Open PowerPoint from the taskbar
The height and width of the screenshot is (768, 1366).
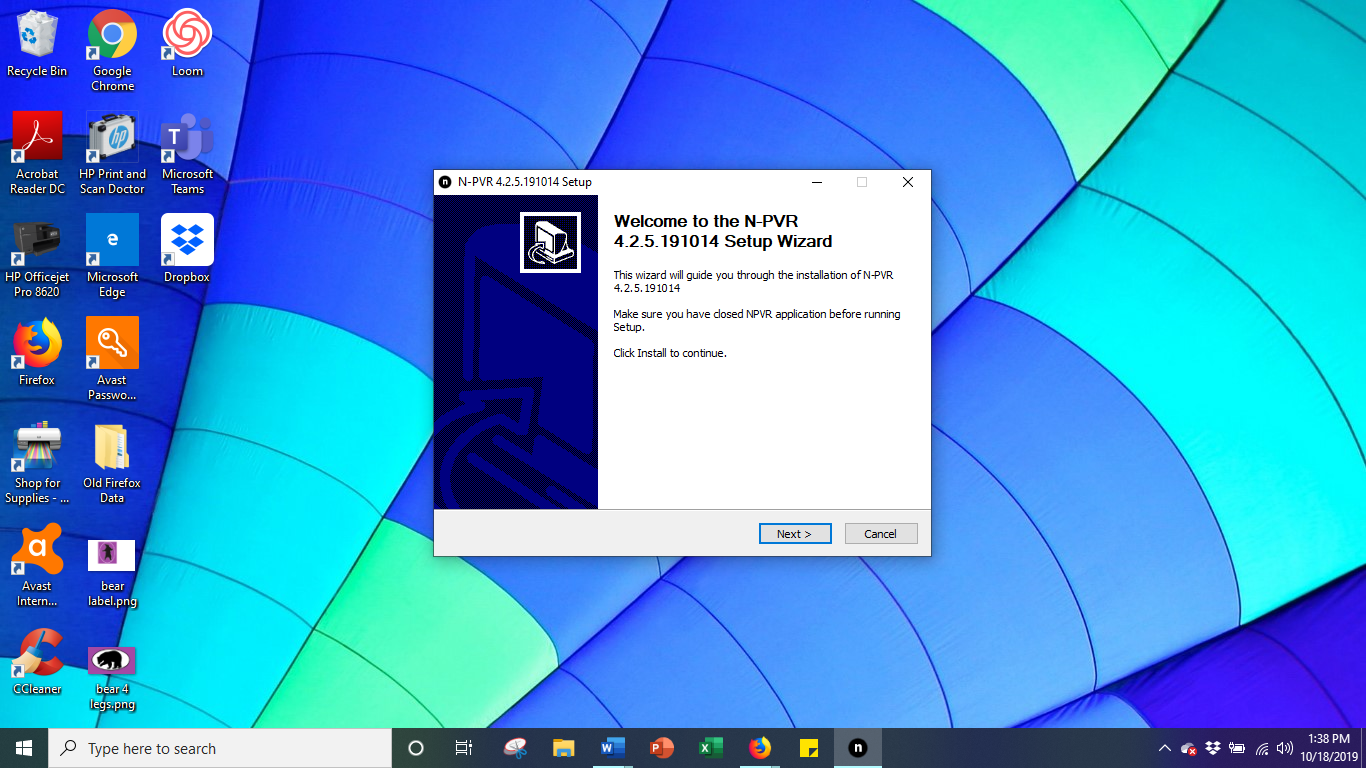(662, 748)
